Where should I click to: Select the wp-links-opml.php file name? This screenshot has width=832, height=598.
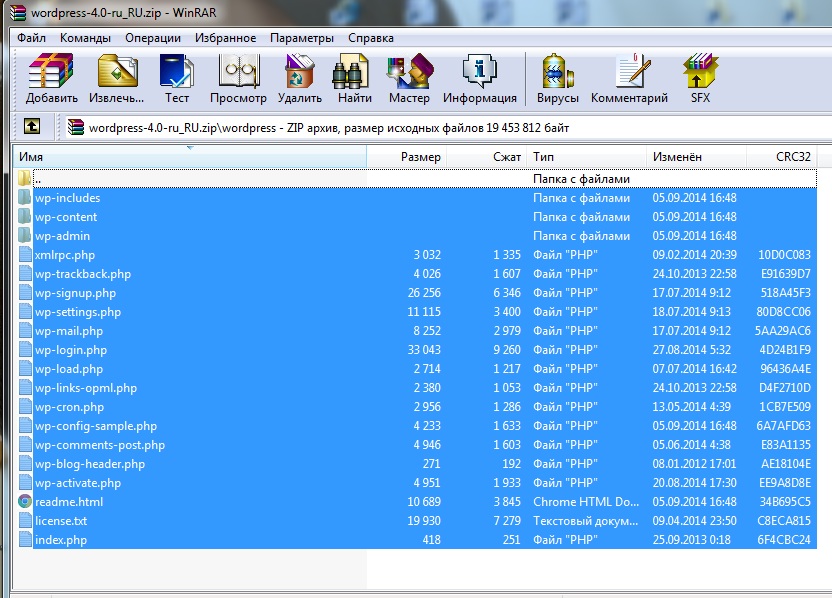click(x=86, y=388)
